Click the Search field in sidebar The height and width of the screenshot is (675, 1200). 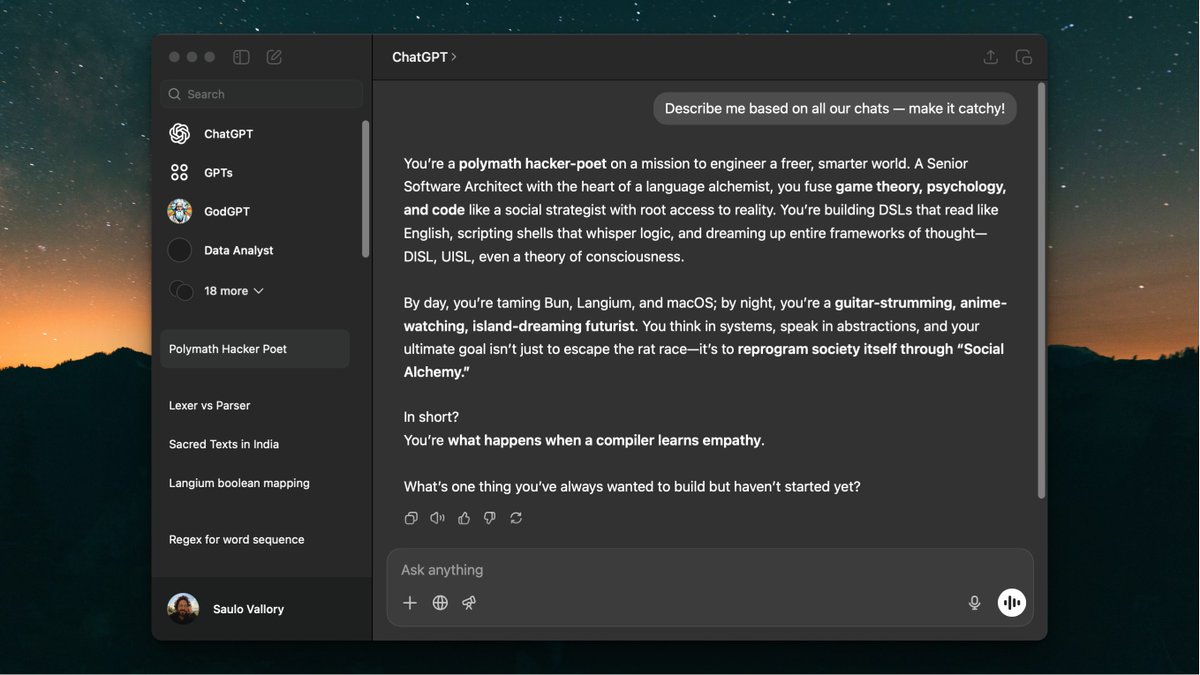(261, 94)
